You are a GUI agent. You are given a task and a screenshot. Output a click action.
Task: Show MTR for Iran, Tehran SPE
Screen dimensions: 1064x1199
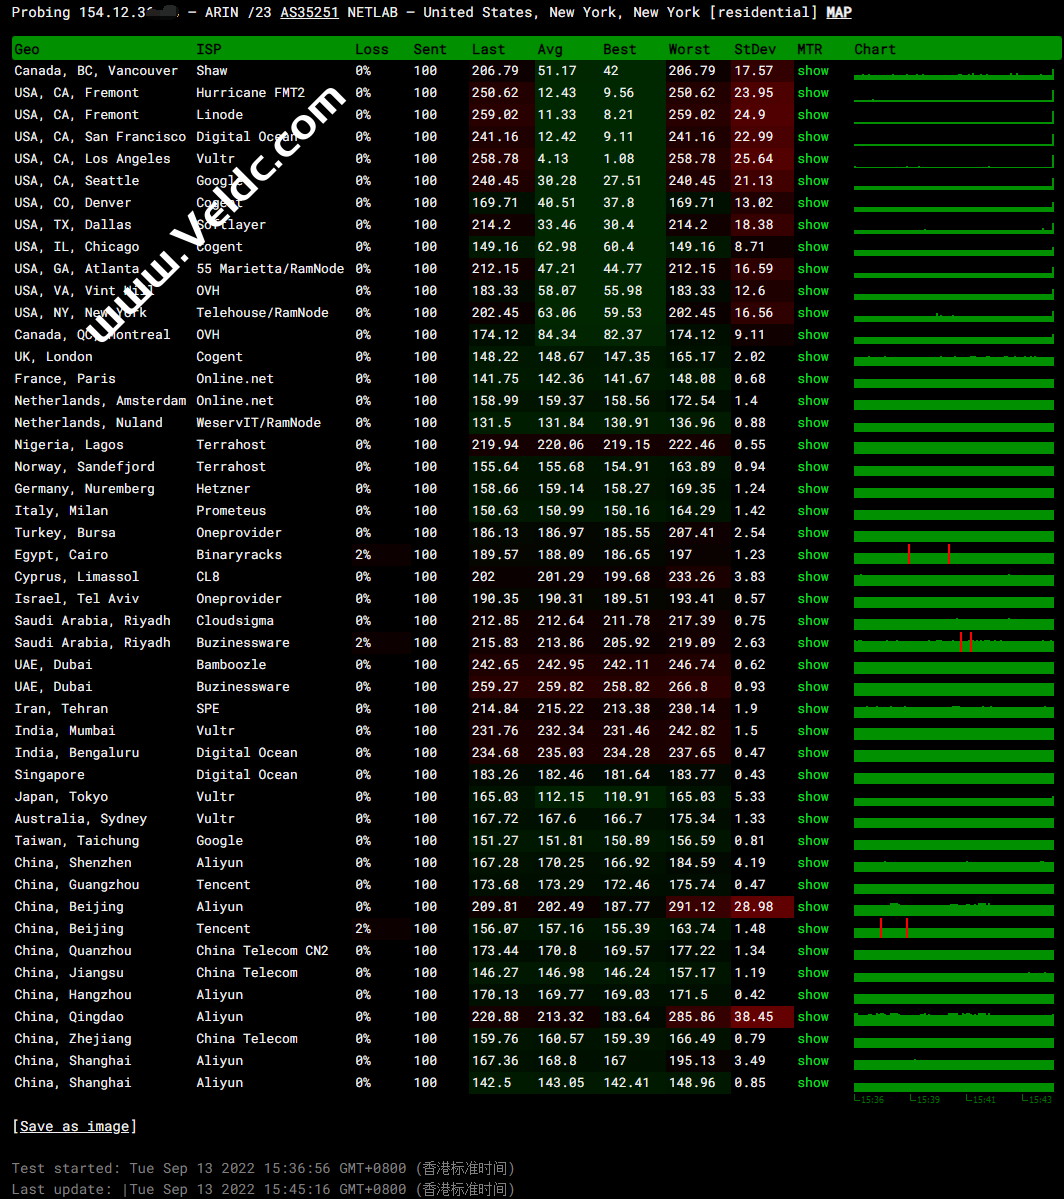[812, 709]
